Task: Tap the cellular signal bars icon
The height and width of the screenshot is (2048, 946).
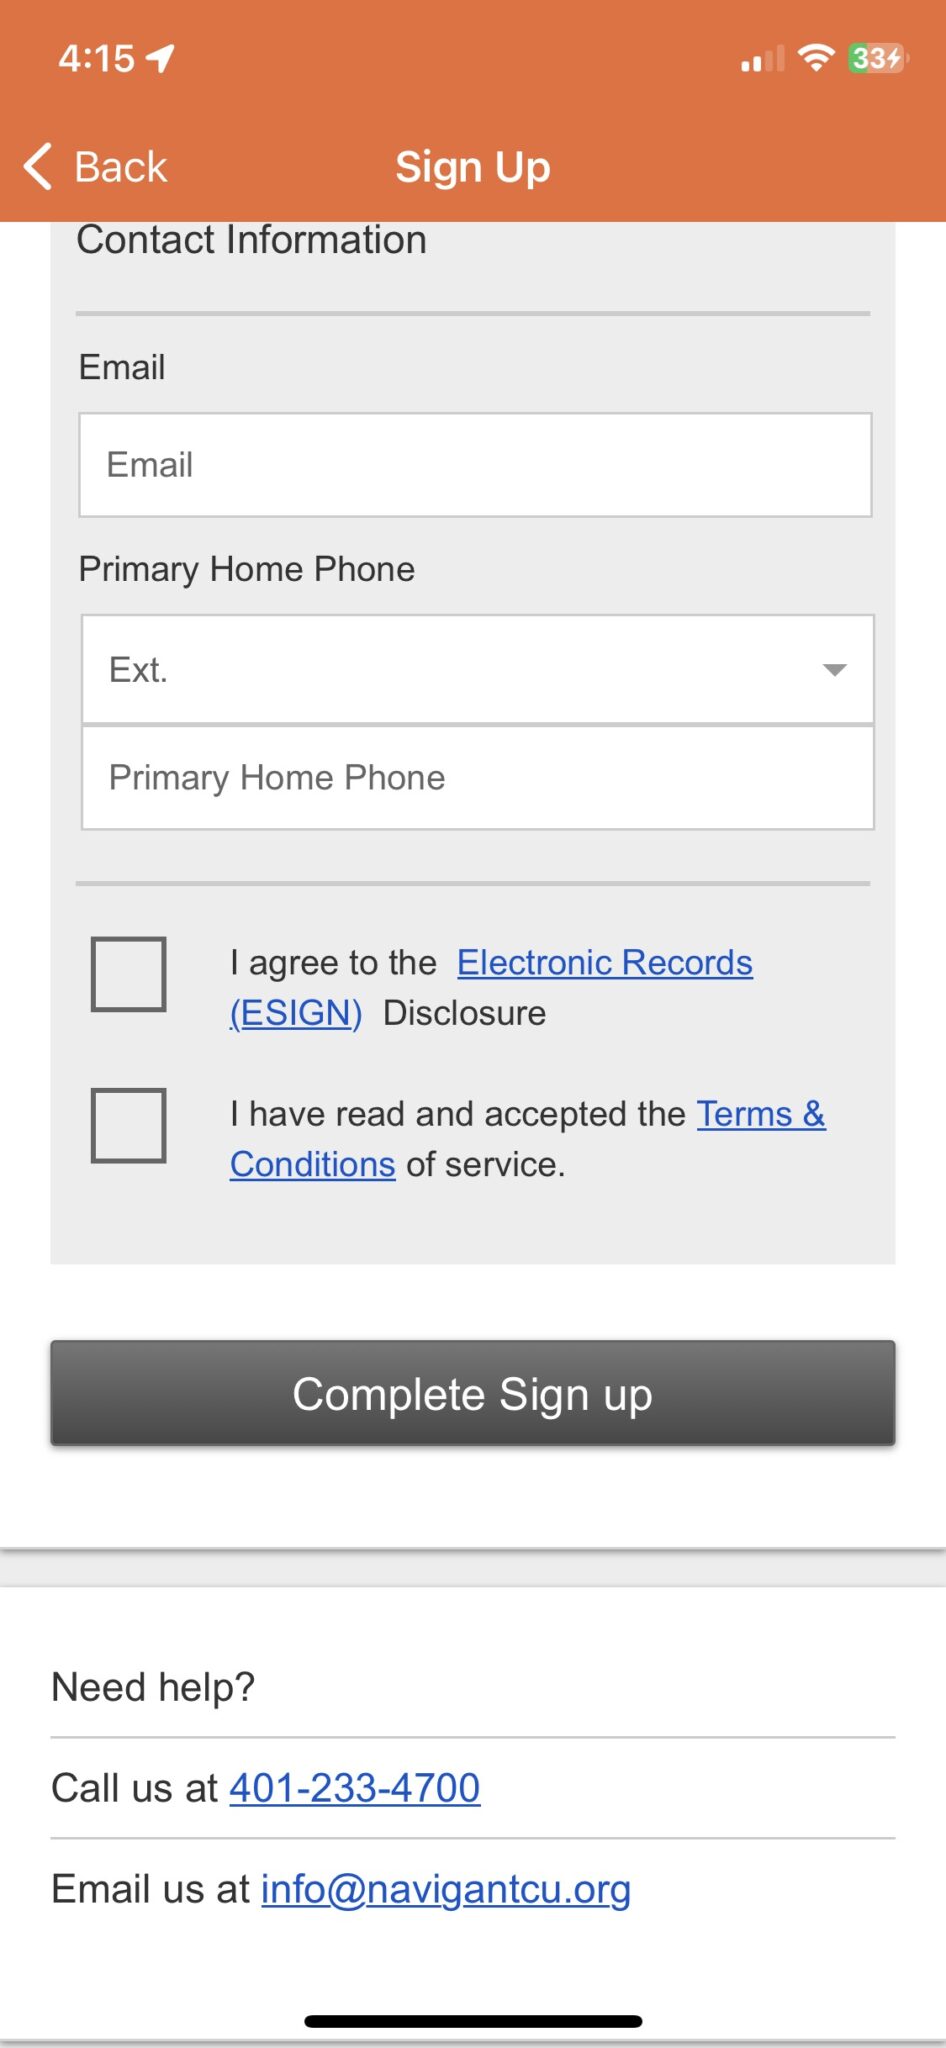Action: pyautogui.click(x=762, y=60)
